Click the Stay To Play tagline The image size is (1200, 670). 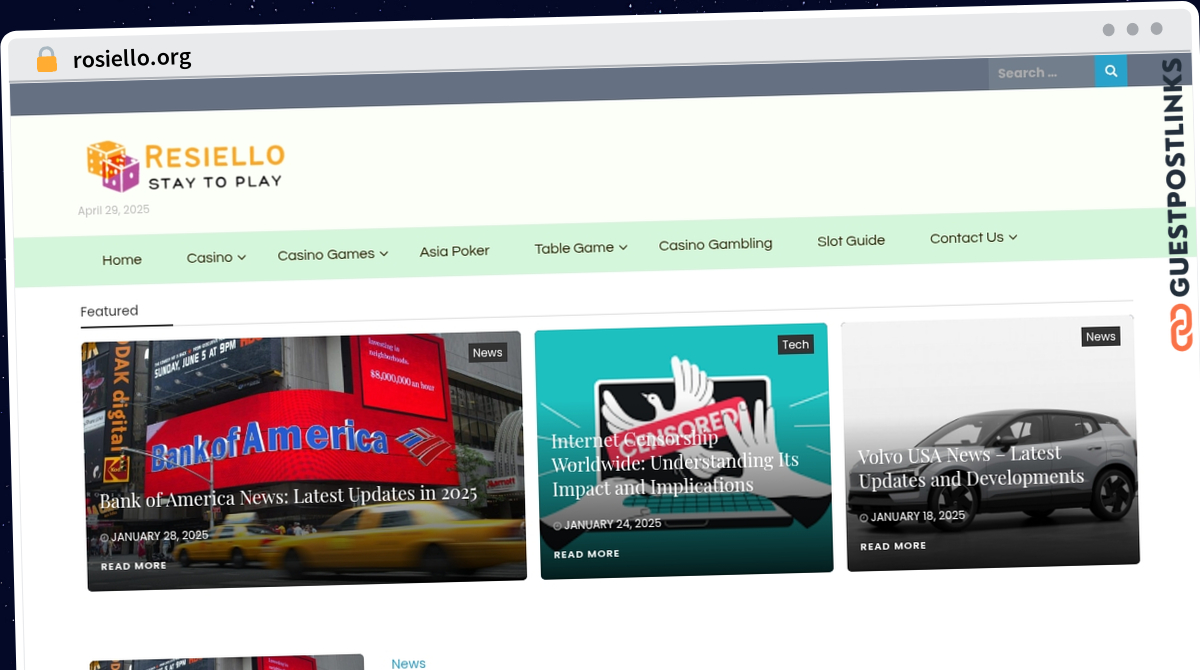tap(215, 182)
